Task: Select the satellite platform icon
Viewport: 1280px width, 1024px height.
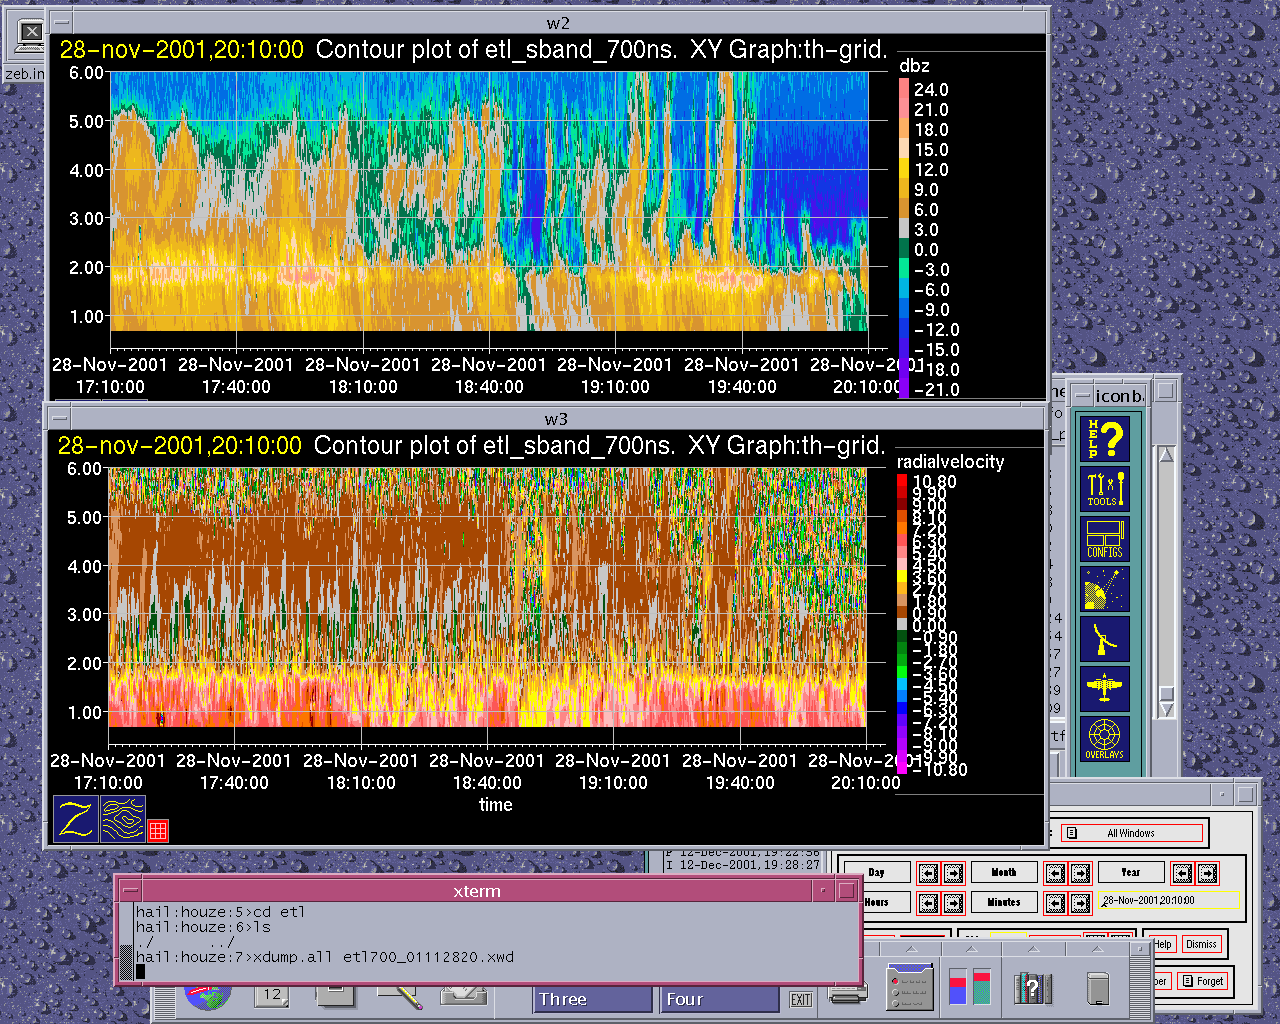Action: click(1105, 589)
